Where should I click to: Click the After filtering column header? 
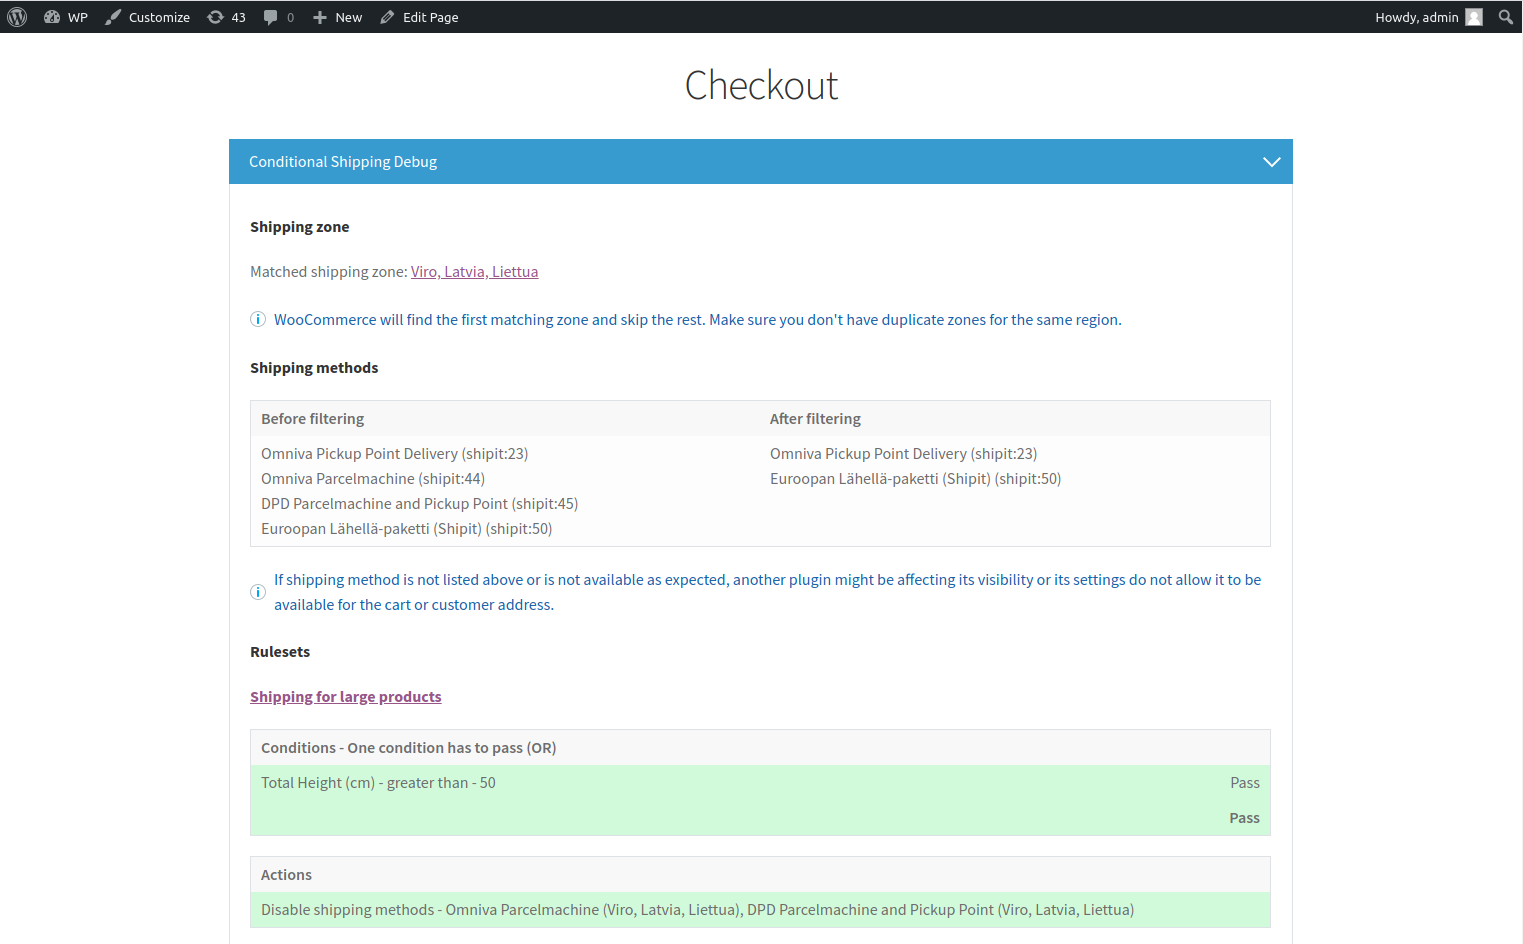click(x=815, y=419)
